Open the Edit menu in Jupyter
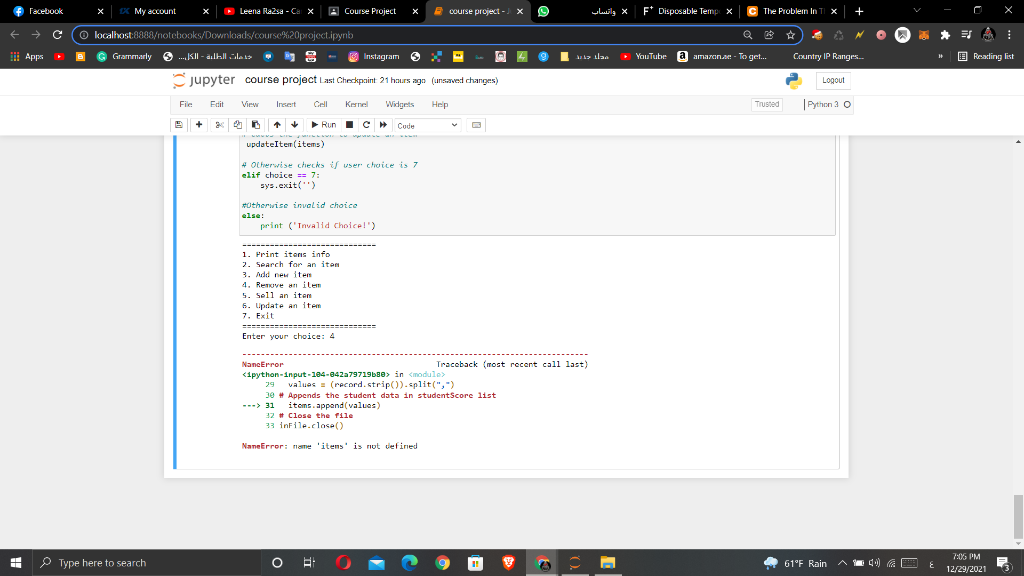 [x=217, y=104]
